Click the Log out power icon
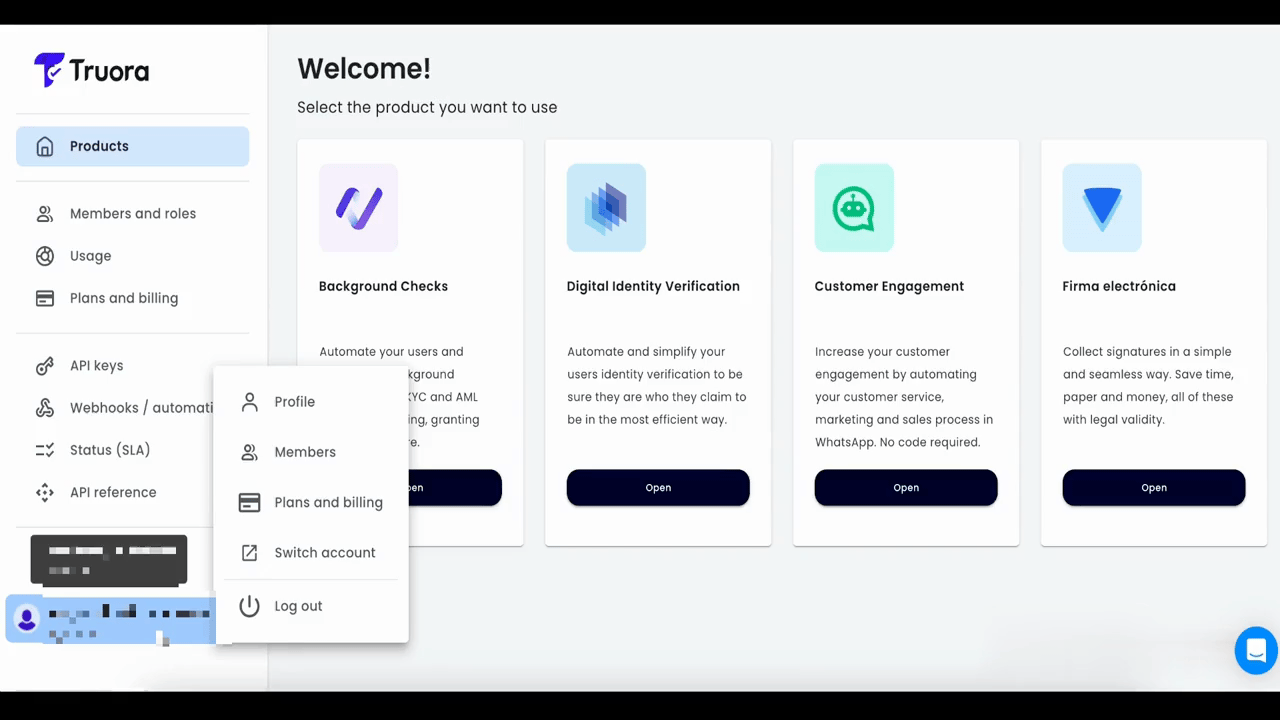 tap(250, 606)
